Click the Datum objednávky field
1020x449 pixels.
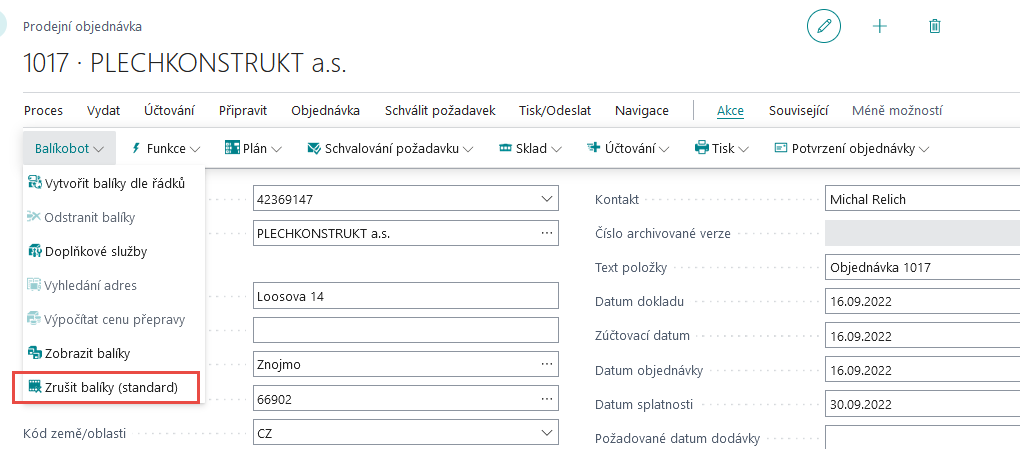(x=922, y=370)
